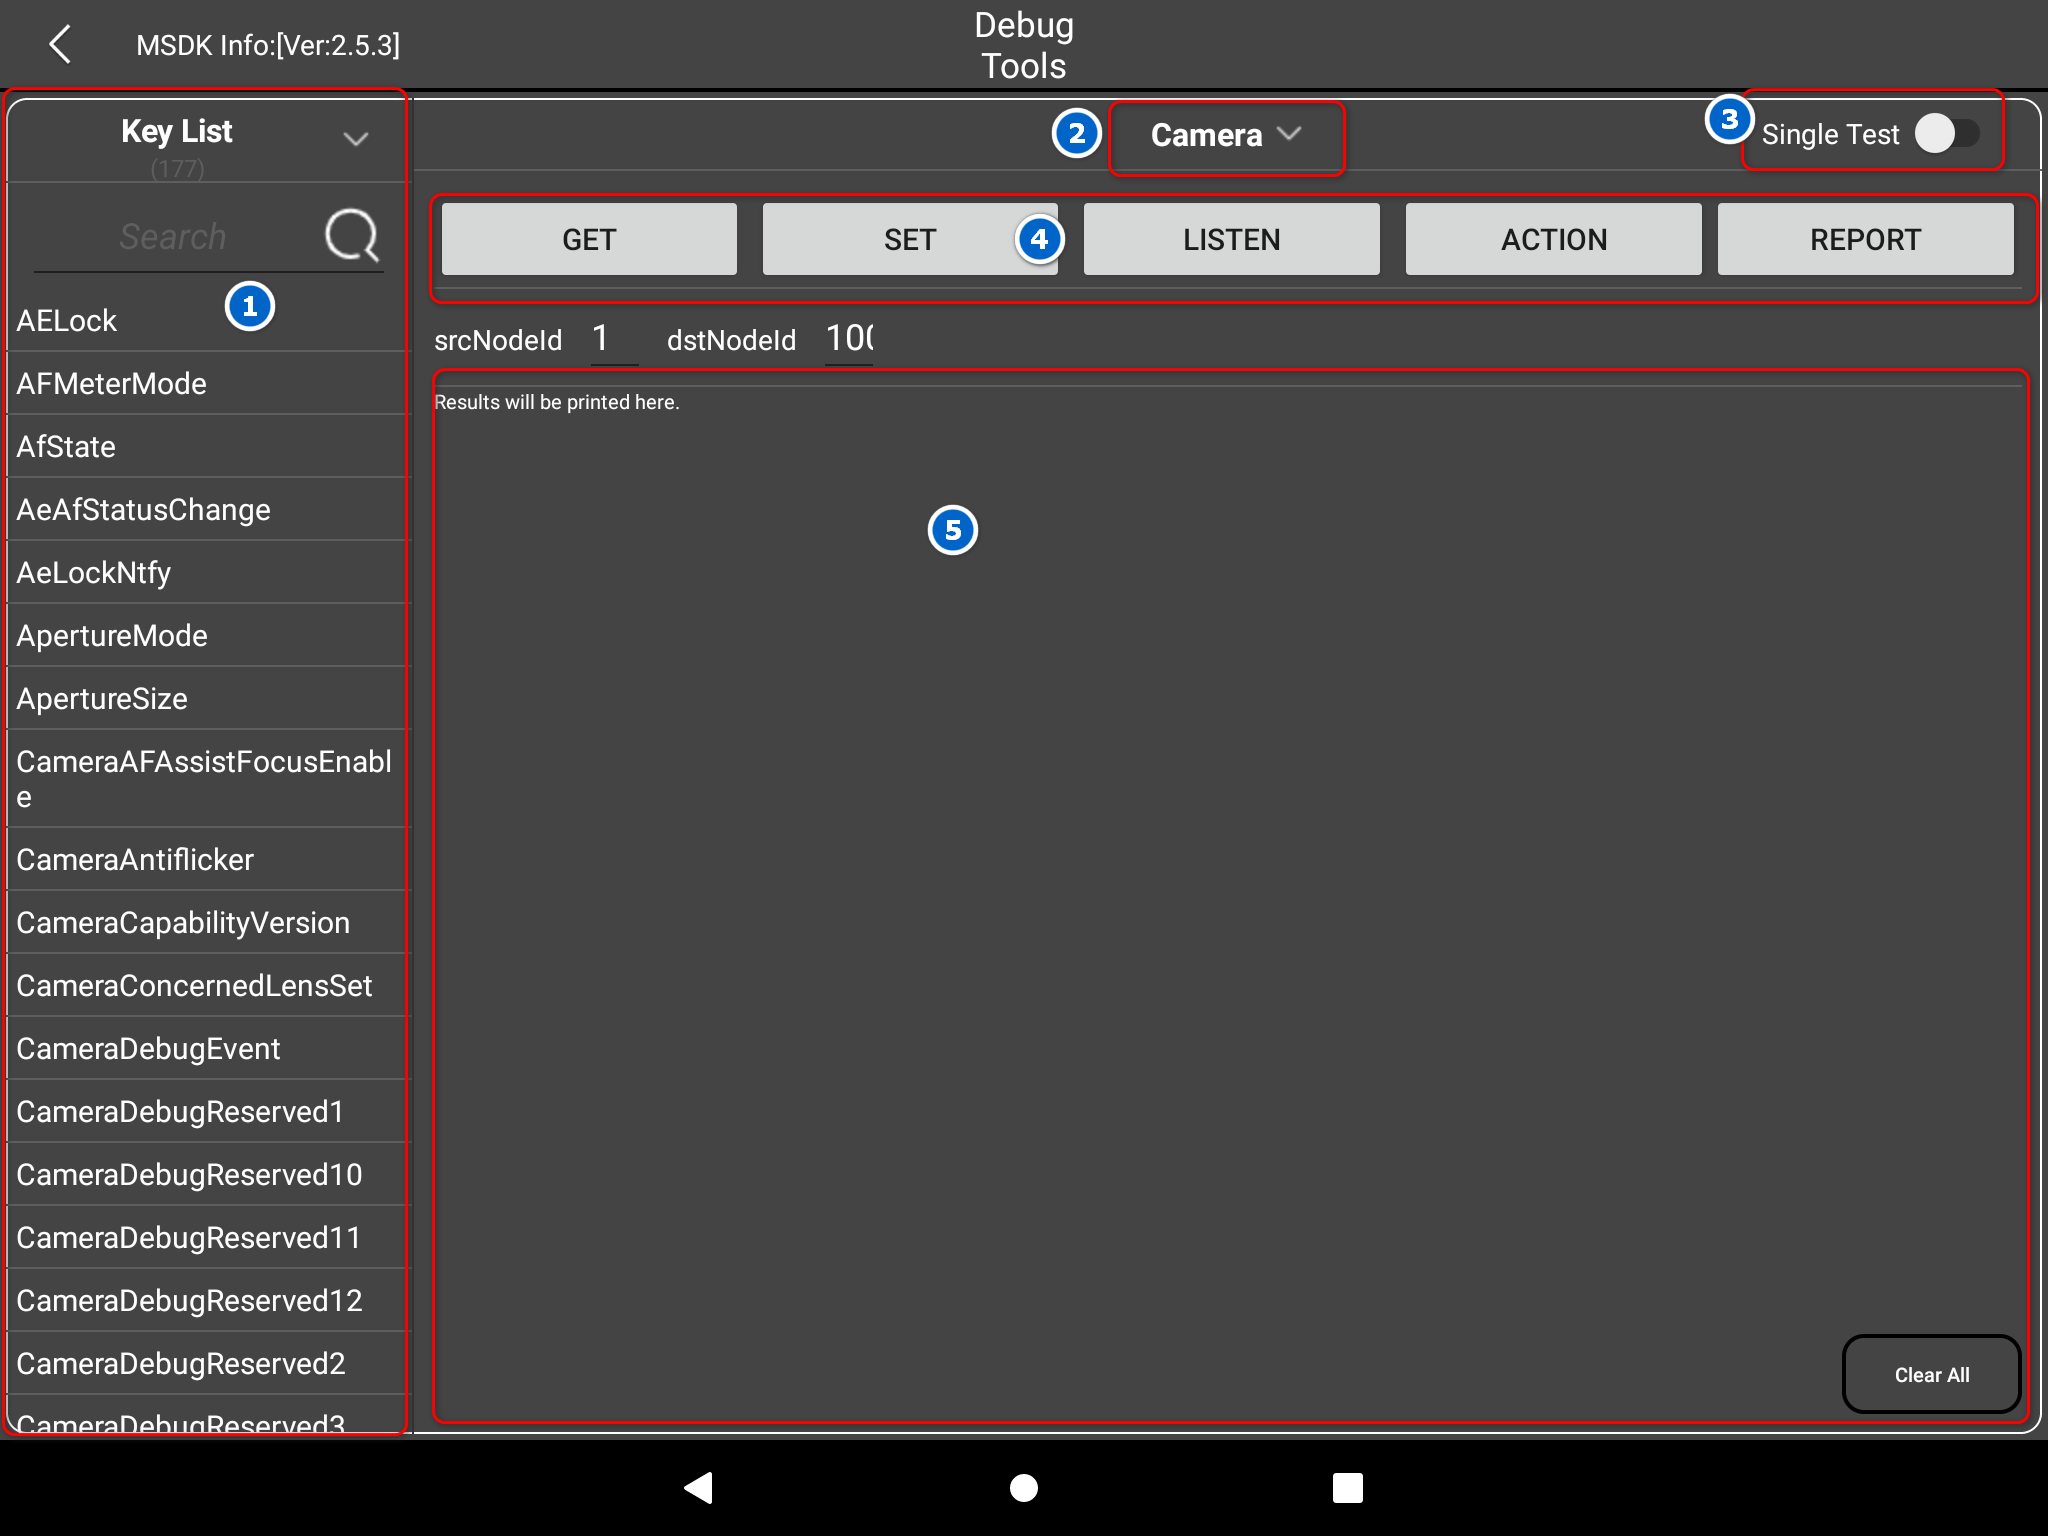Click the results output text area
This screenshot has width=2048, height=1536.
coord(1230,896)
